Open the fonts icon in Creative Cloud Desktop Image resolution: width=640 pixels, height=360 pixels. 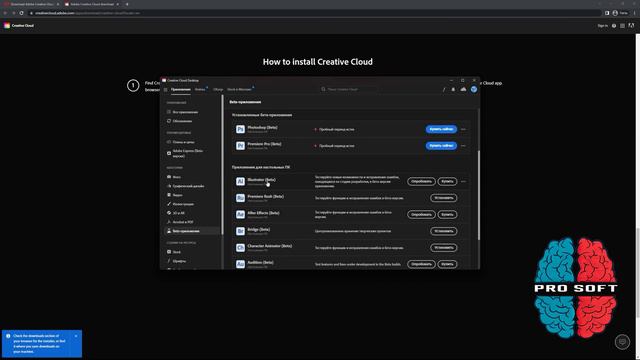[x=444, y=89]
